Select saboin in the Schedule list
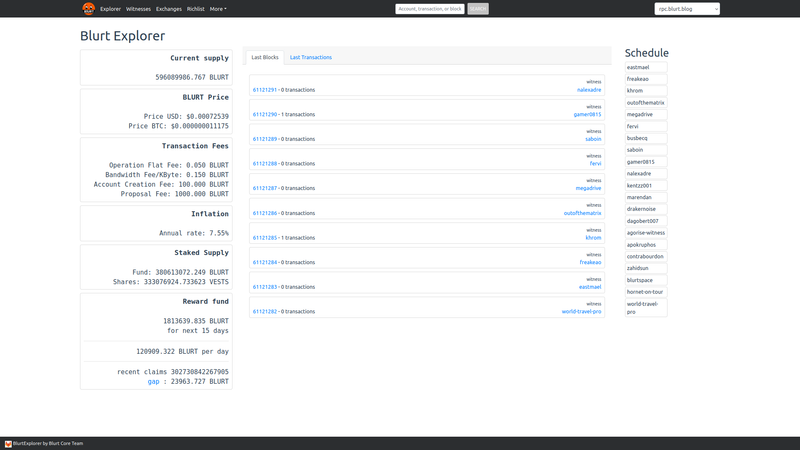The image size is (800, 450). (x=646, y=150)
